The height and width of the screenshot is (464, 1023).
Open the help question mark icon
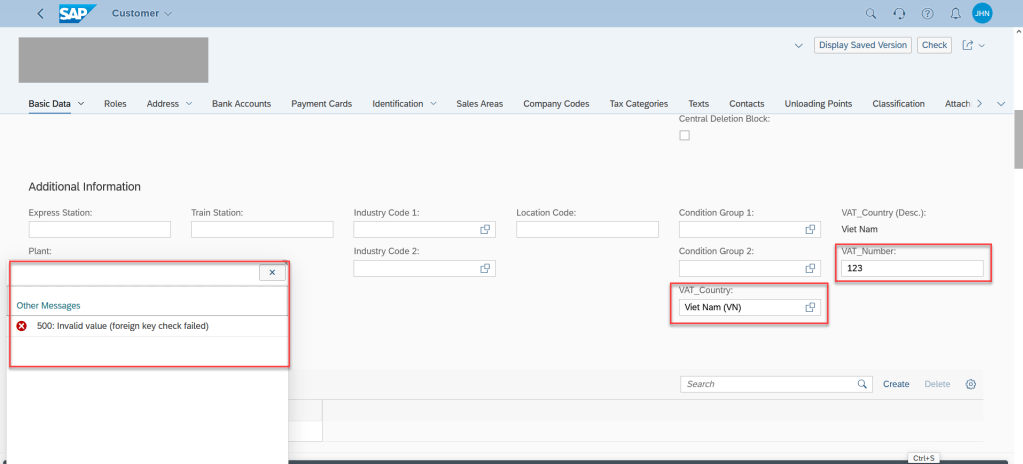point(927,14)
